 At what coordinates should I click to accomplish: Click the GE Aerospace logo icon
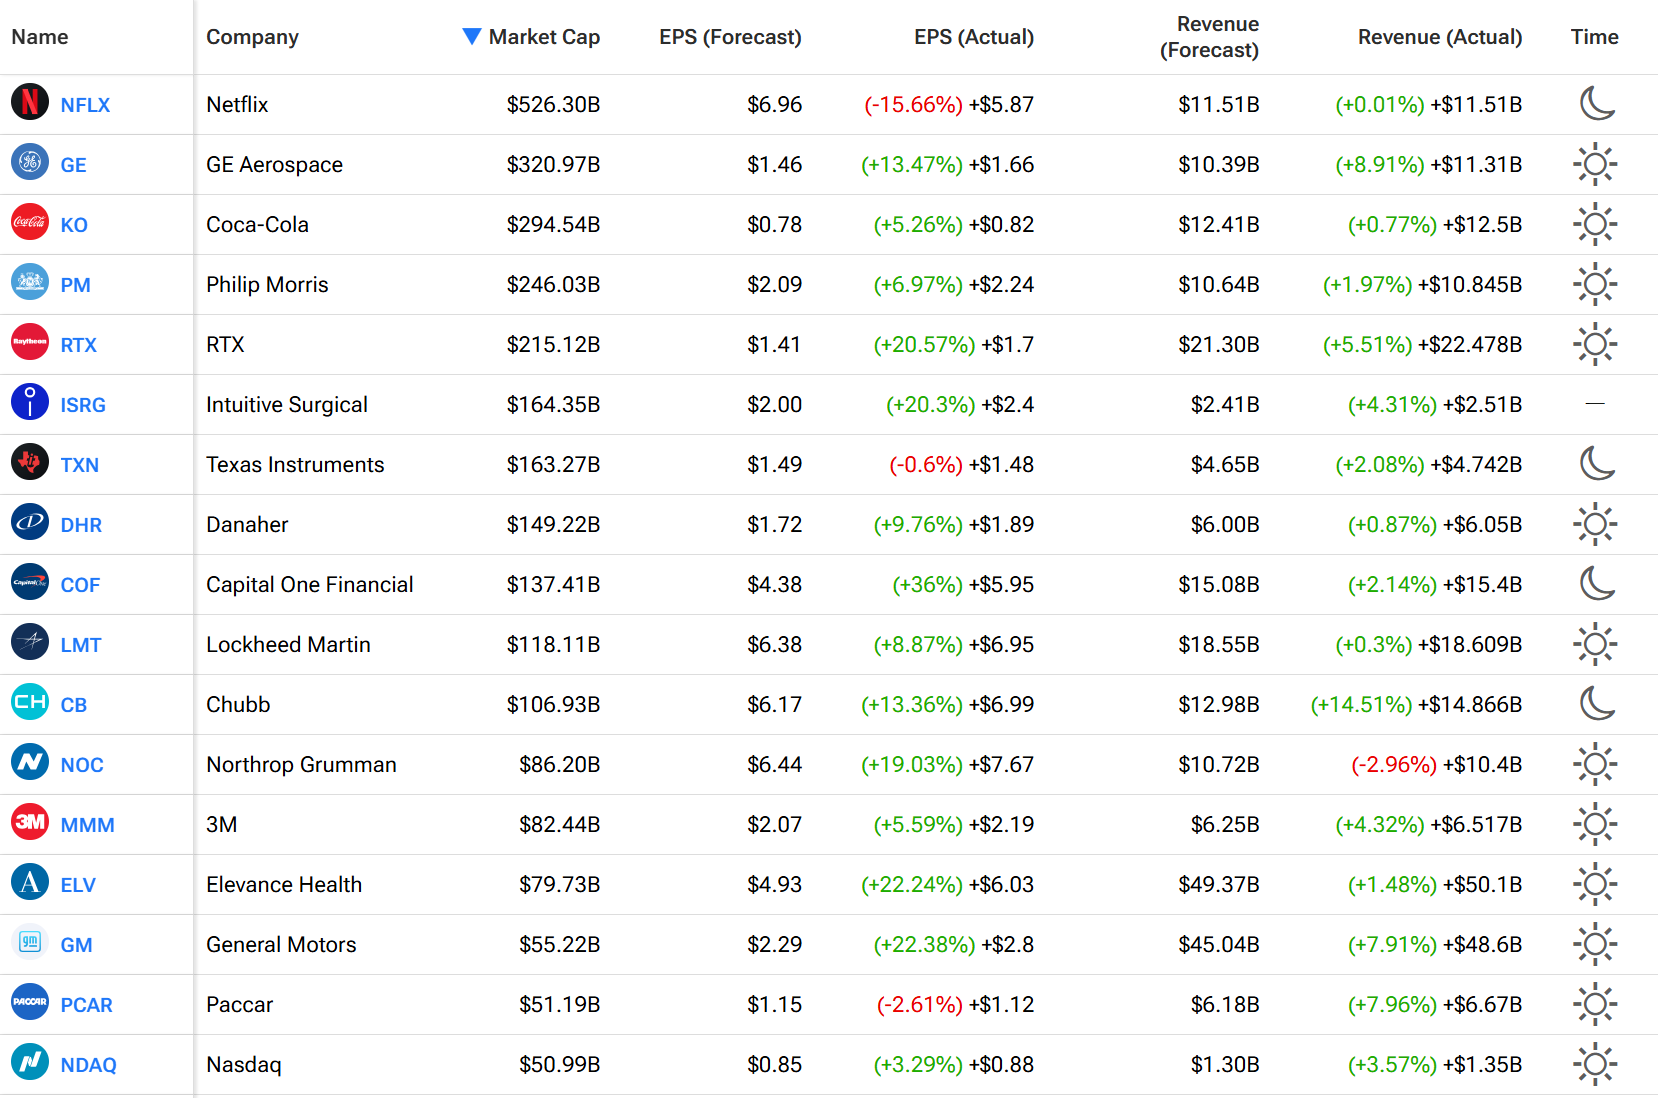(30, 162)
